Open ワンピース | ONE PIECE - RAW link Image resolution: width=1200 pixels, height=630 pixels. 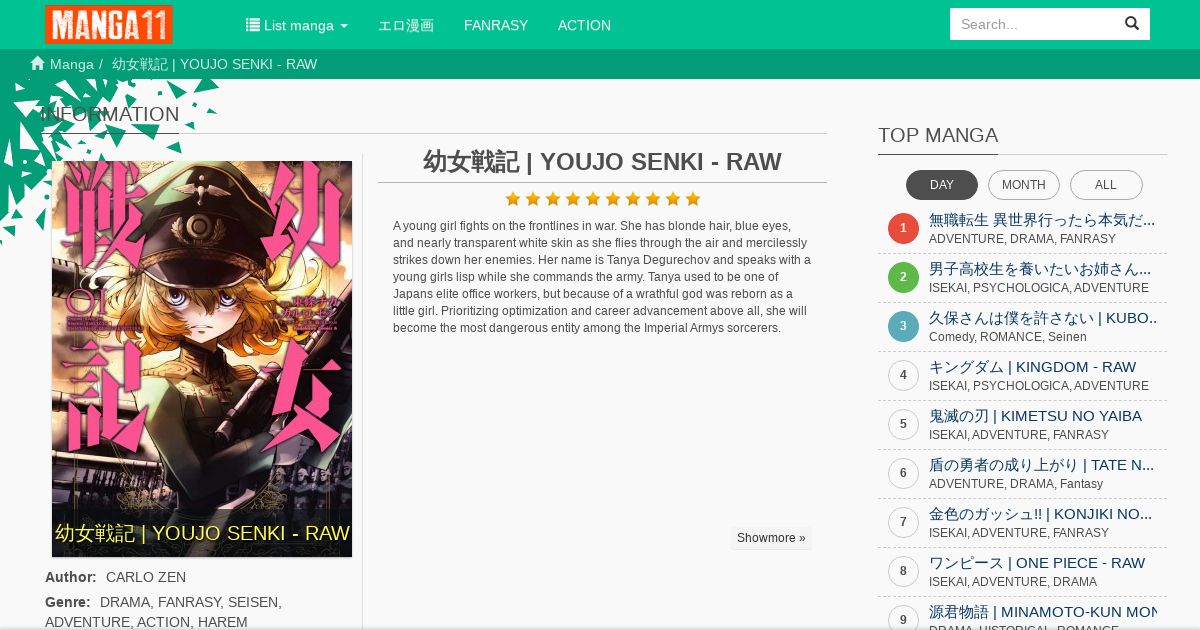coord(1037,563)
